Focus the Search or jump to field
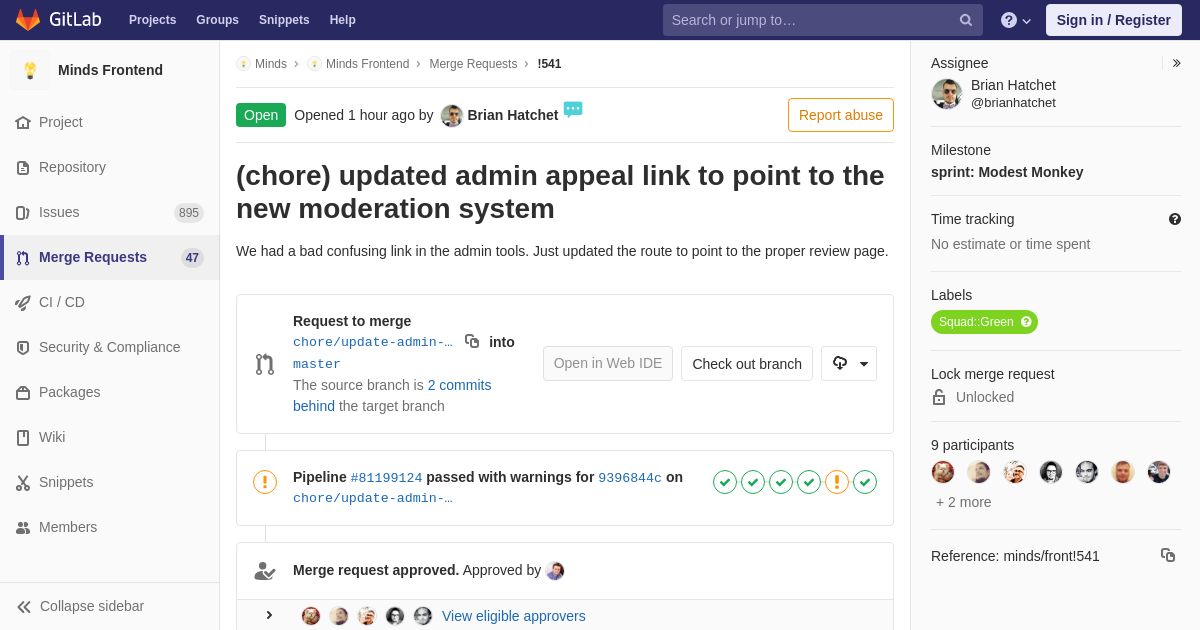 822,20
